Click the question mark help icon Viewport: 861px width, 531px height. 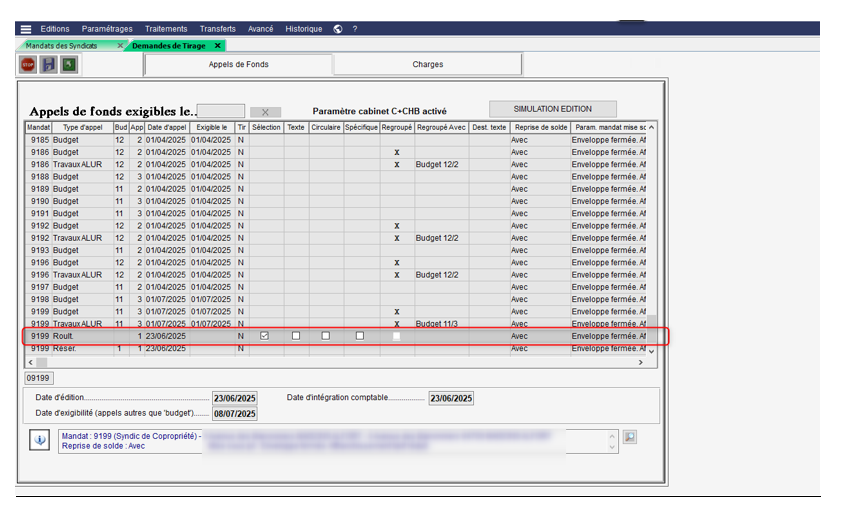[355, 29]
